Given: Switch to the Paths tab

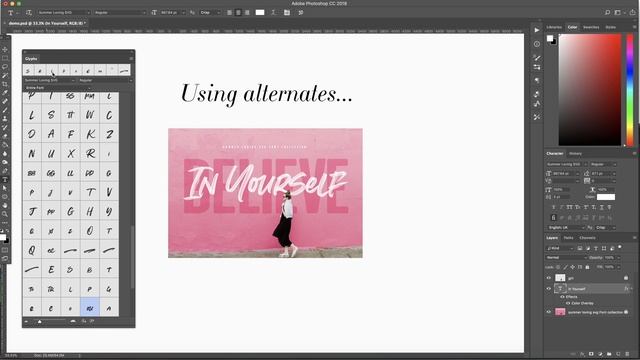Looking at the screenshot, I should tap(568, 238).
